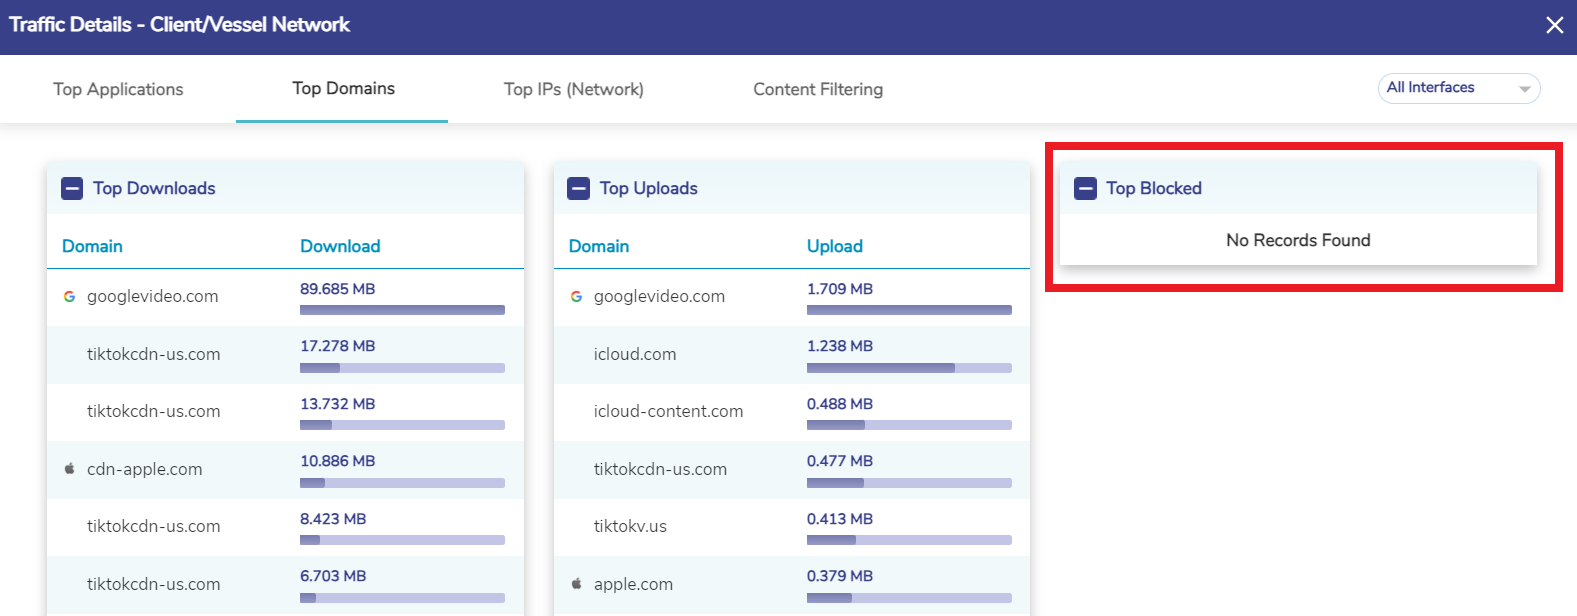Viewport: 1577px width, 616px height.
Task: Click the Apple icon beside cdn-apple.com
Action: point(69,469)
